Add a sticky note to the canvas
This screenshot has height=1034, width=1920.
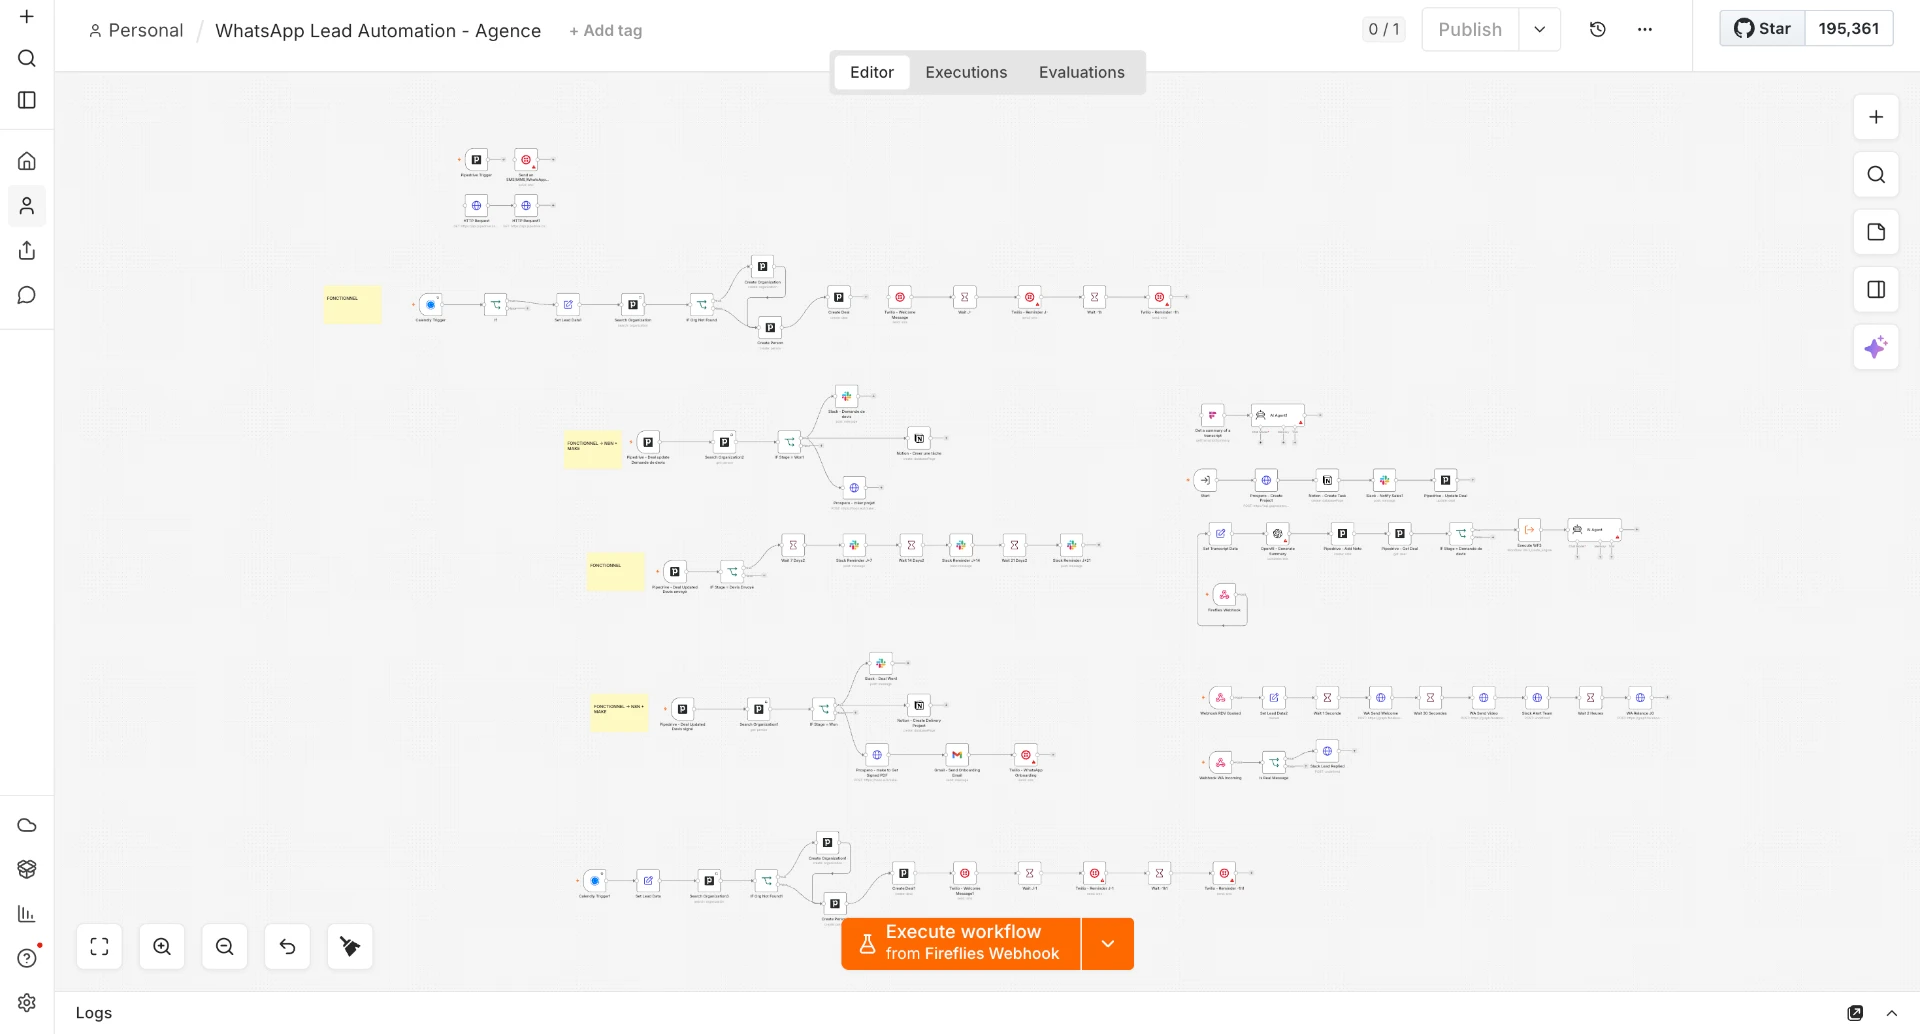1876,232
